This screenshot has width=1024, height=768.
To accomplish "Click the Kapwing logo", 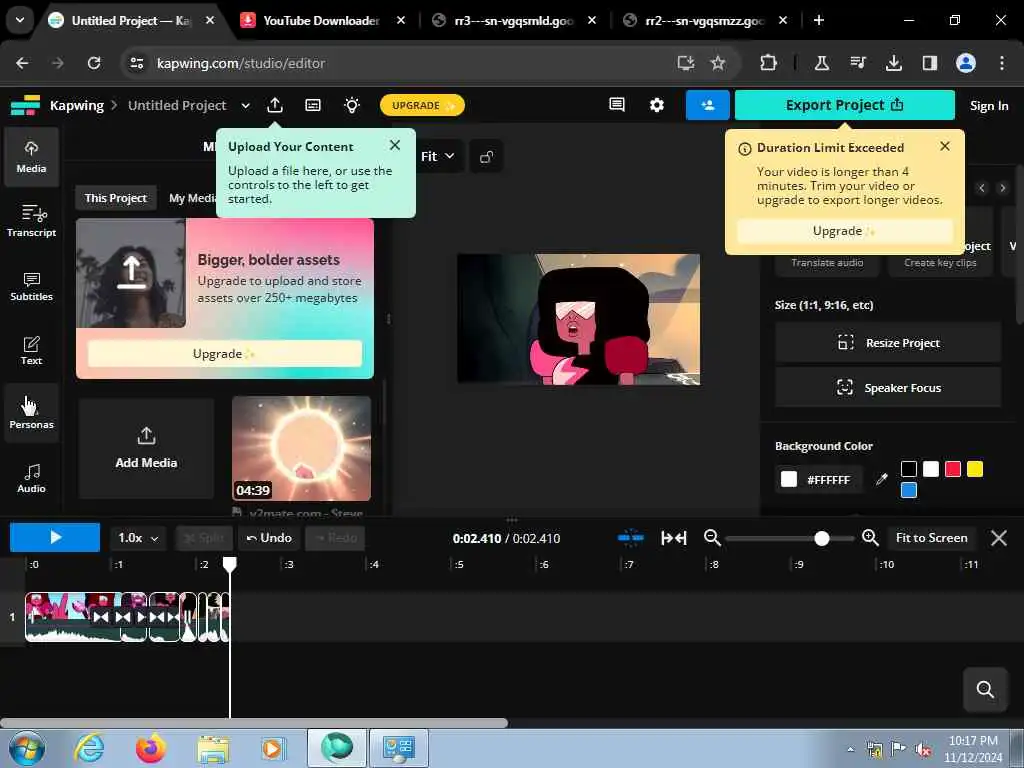I will pos(25,105).
